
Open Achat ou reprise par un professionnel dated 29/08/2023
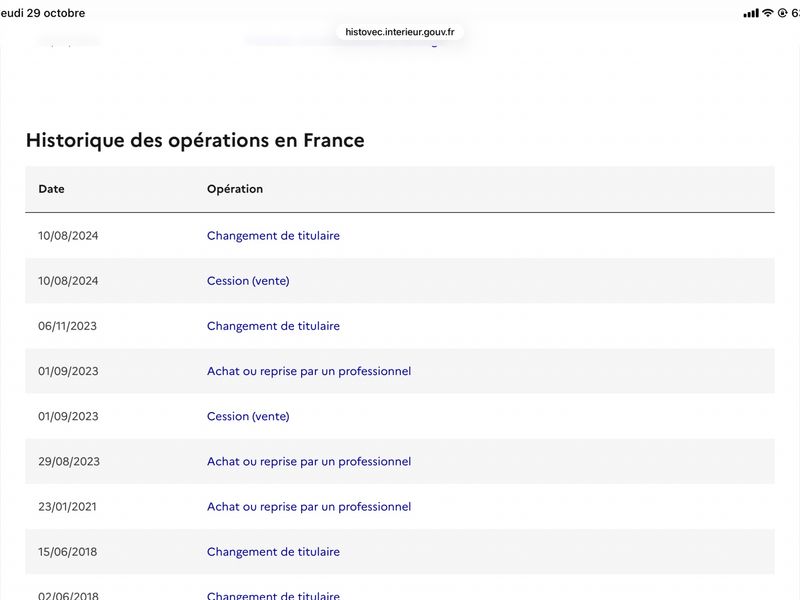309,461
